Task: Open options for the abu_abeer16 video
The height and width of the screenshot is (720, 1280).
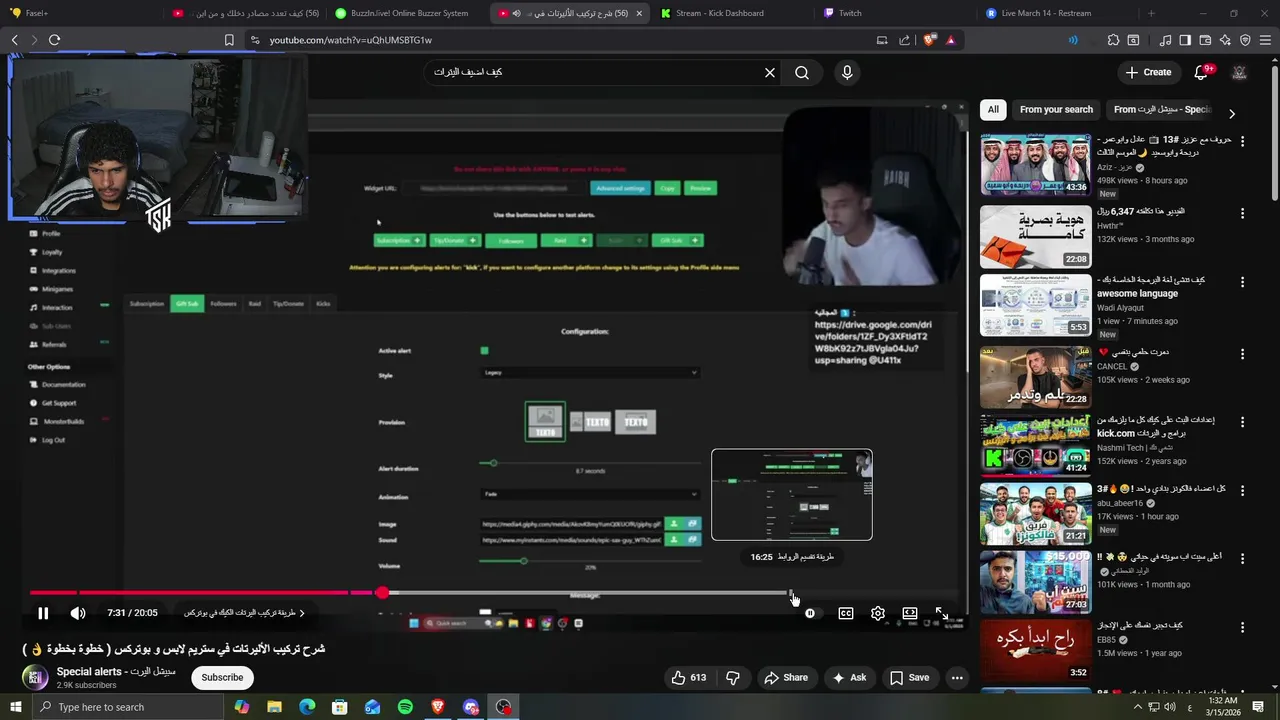Action: point(1243,492)
